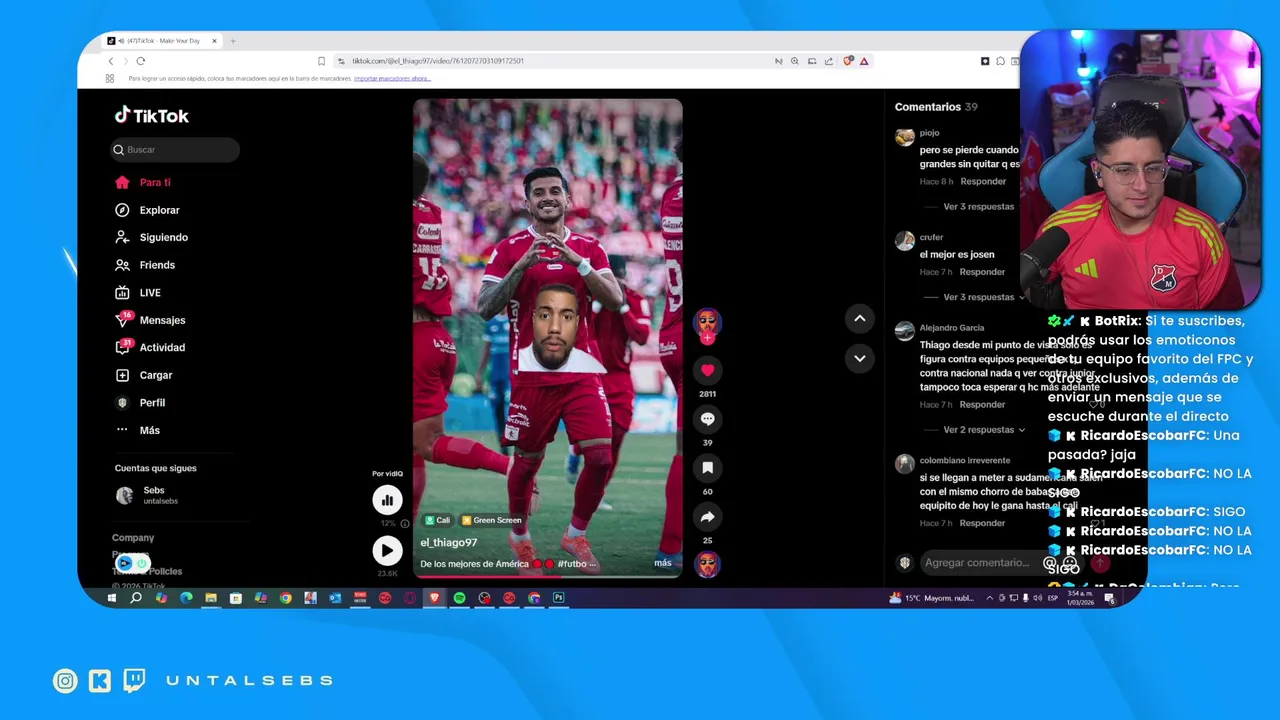1280x720 pixels.
Task: Select the TikTok URL in the address bar
Action: click(x=437, y=61)
